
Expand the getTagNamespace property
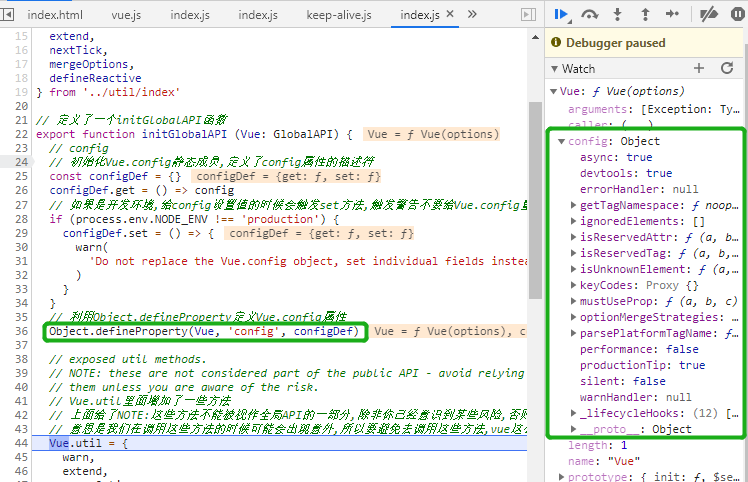(573, 205)
